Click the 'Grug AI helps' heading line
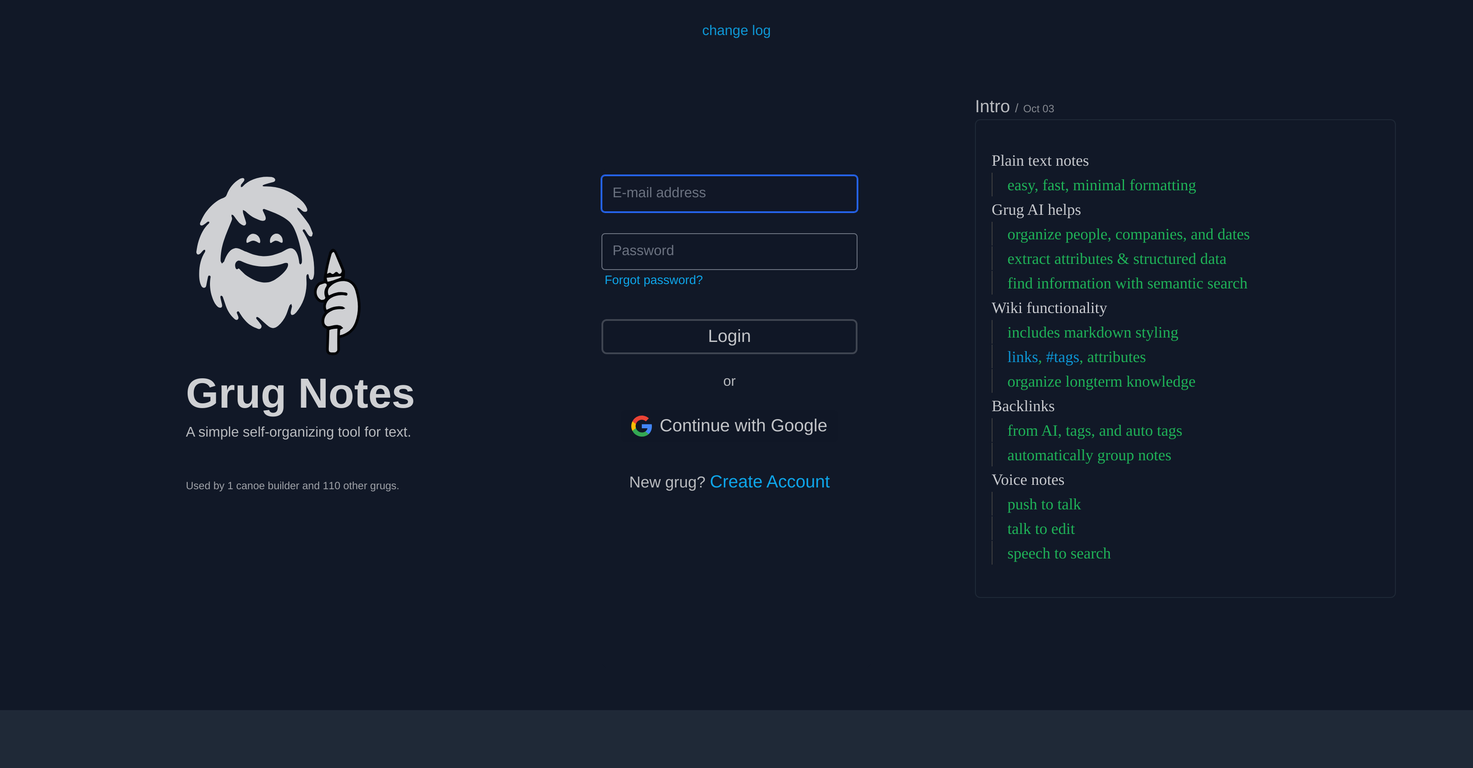 (x=1036, y=210)
